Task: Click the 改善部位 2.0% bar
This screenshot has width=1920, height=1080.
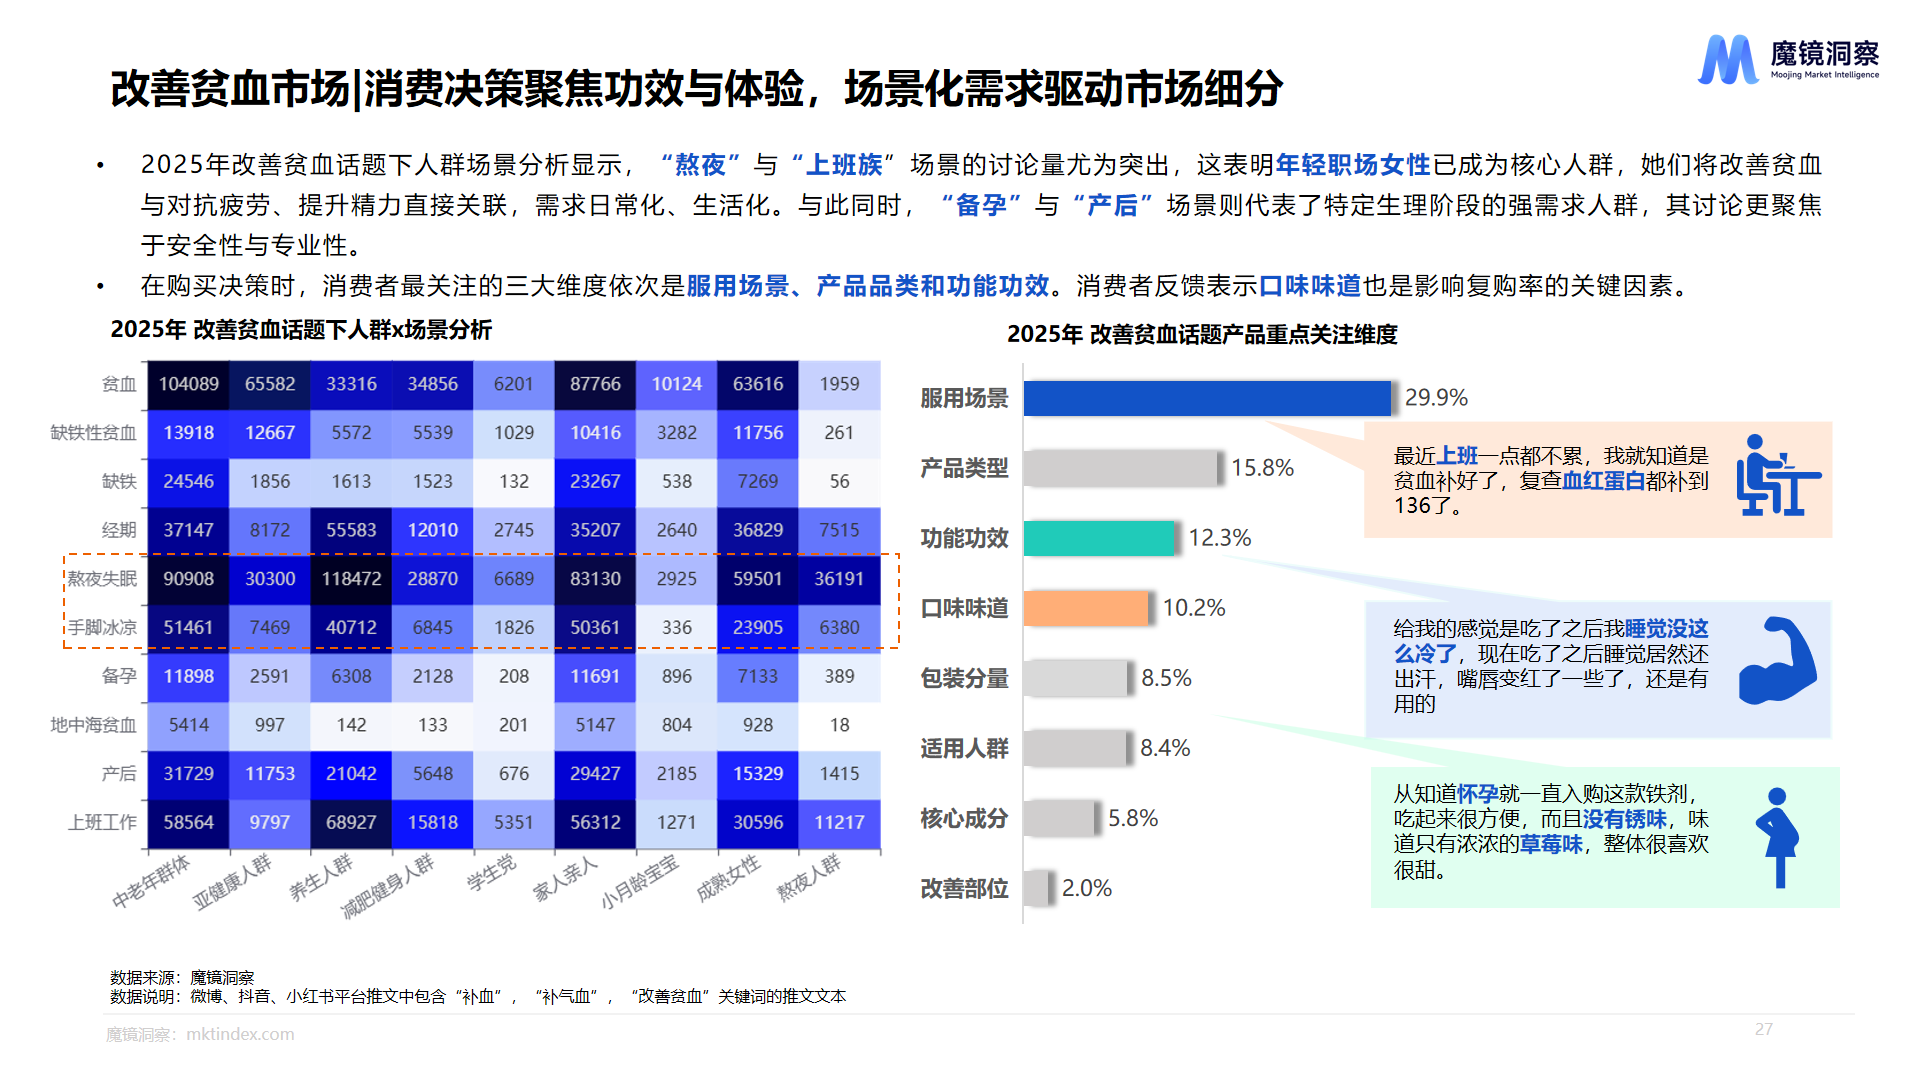Action: 1038,888
